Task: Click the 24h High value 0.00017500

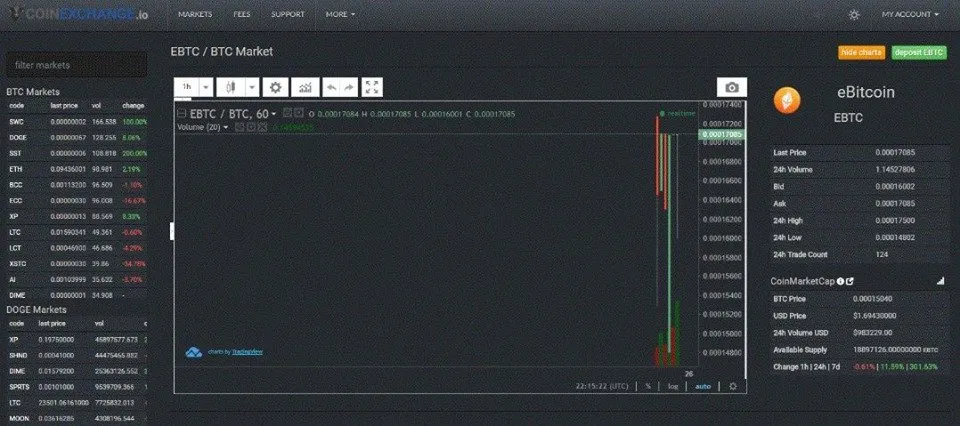Action: [x=894, y=221]
